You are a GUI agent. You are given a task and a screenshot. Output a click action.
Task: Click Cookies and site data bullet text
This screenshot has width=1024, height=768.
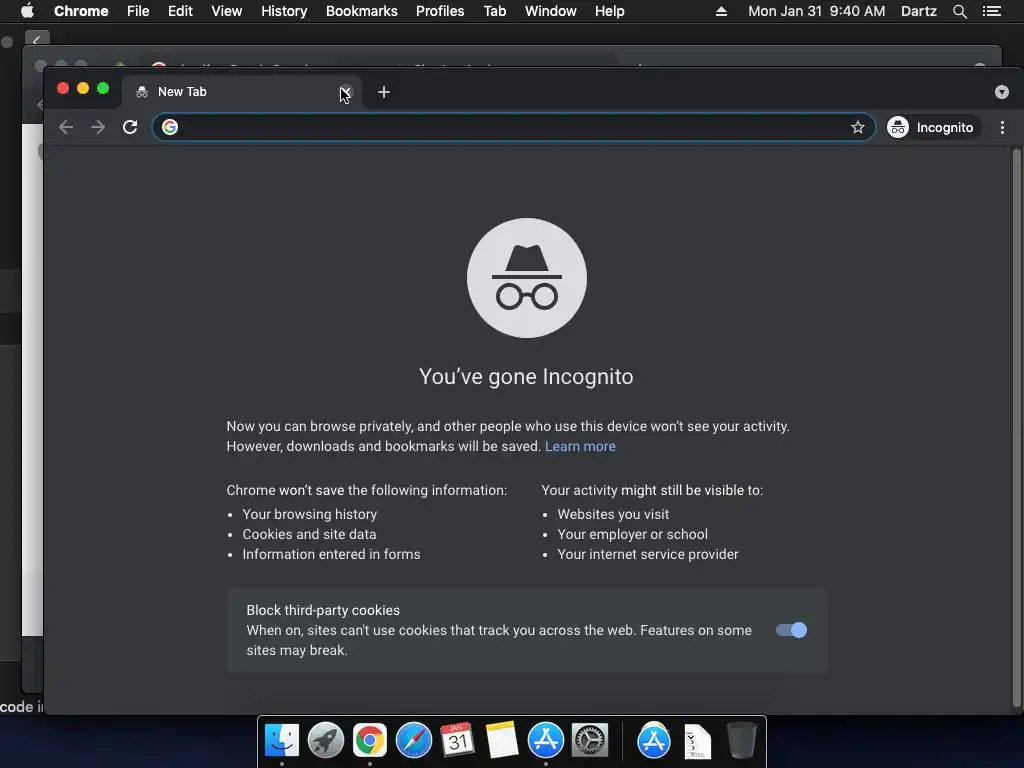(x=310, y=534)
